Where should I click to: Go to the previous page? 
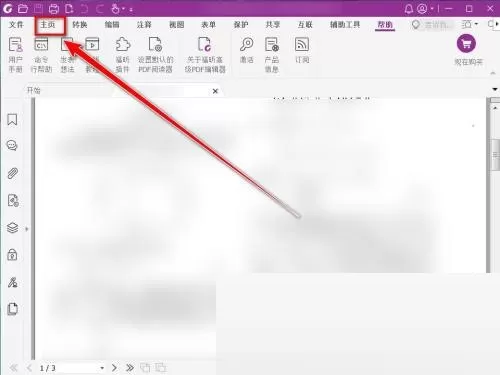pos(29,368)
